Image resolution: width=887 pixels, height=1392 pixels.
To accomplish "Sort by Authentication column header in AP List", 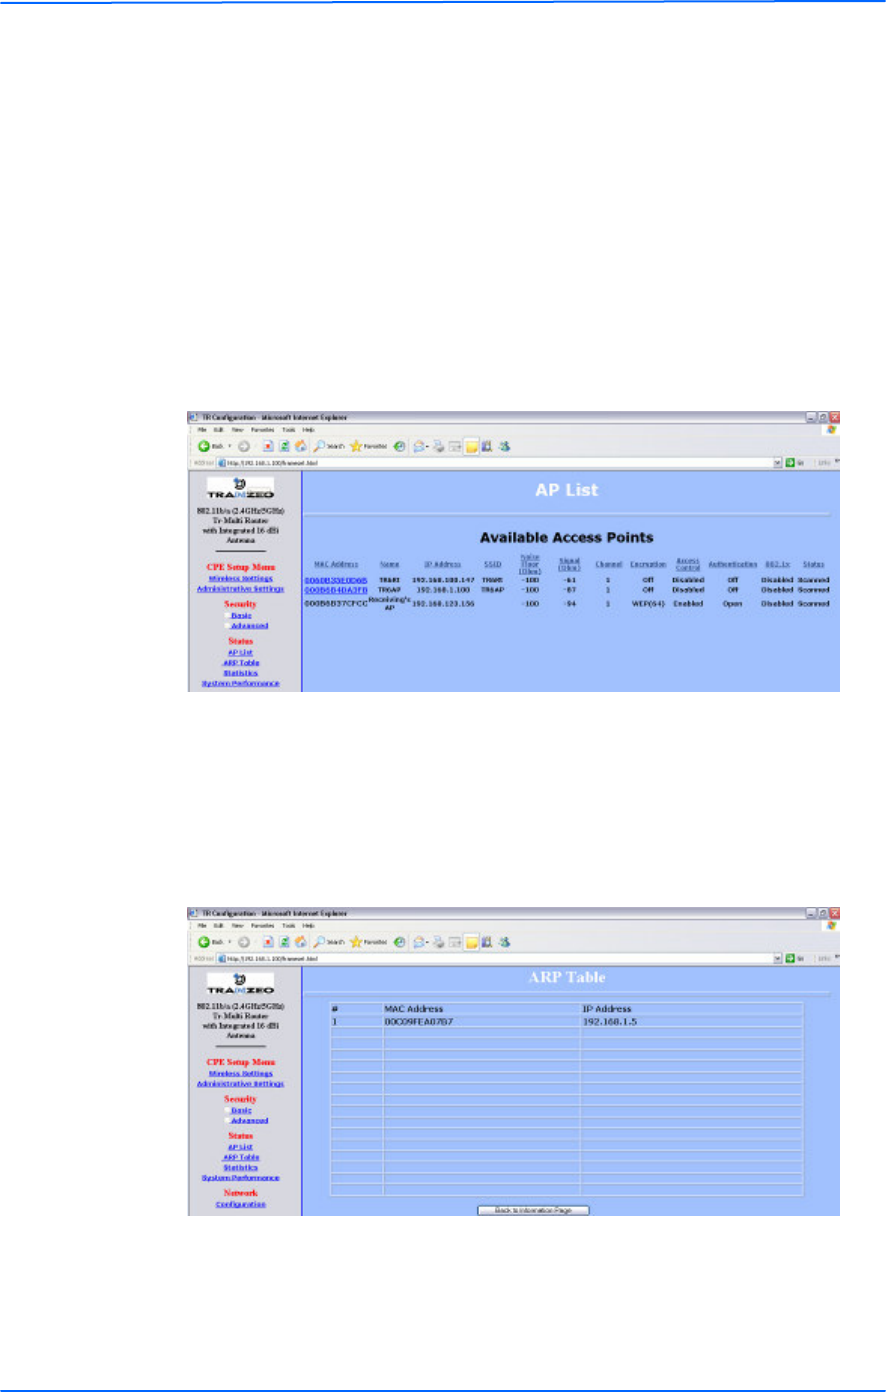I will (x=732, y=565).
